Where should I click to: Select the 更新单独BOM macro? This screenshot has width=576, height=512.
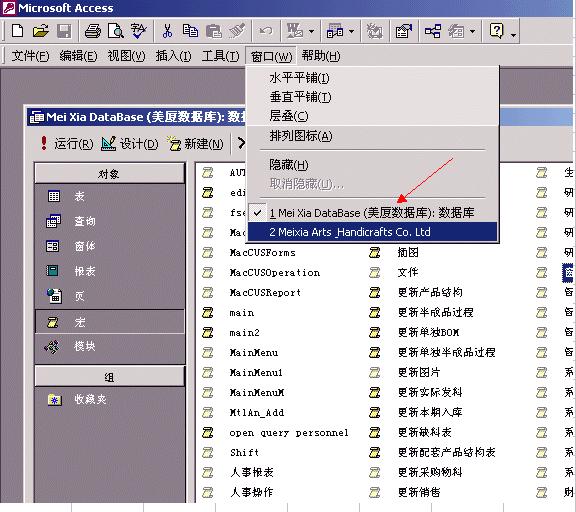[428, 332]
